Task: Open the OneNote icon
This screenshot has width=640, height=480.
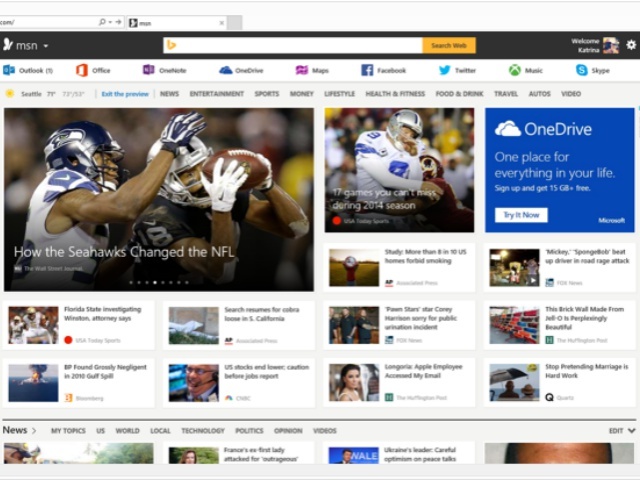Action: pyautogui.click(x=149, y=70)
